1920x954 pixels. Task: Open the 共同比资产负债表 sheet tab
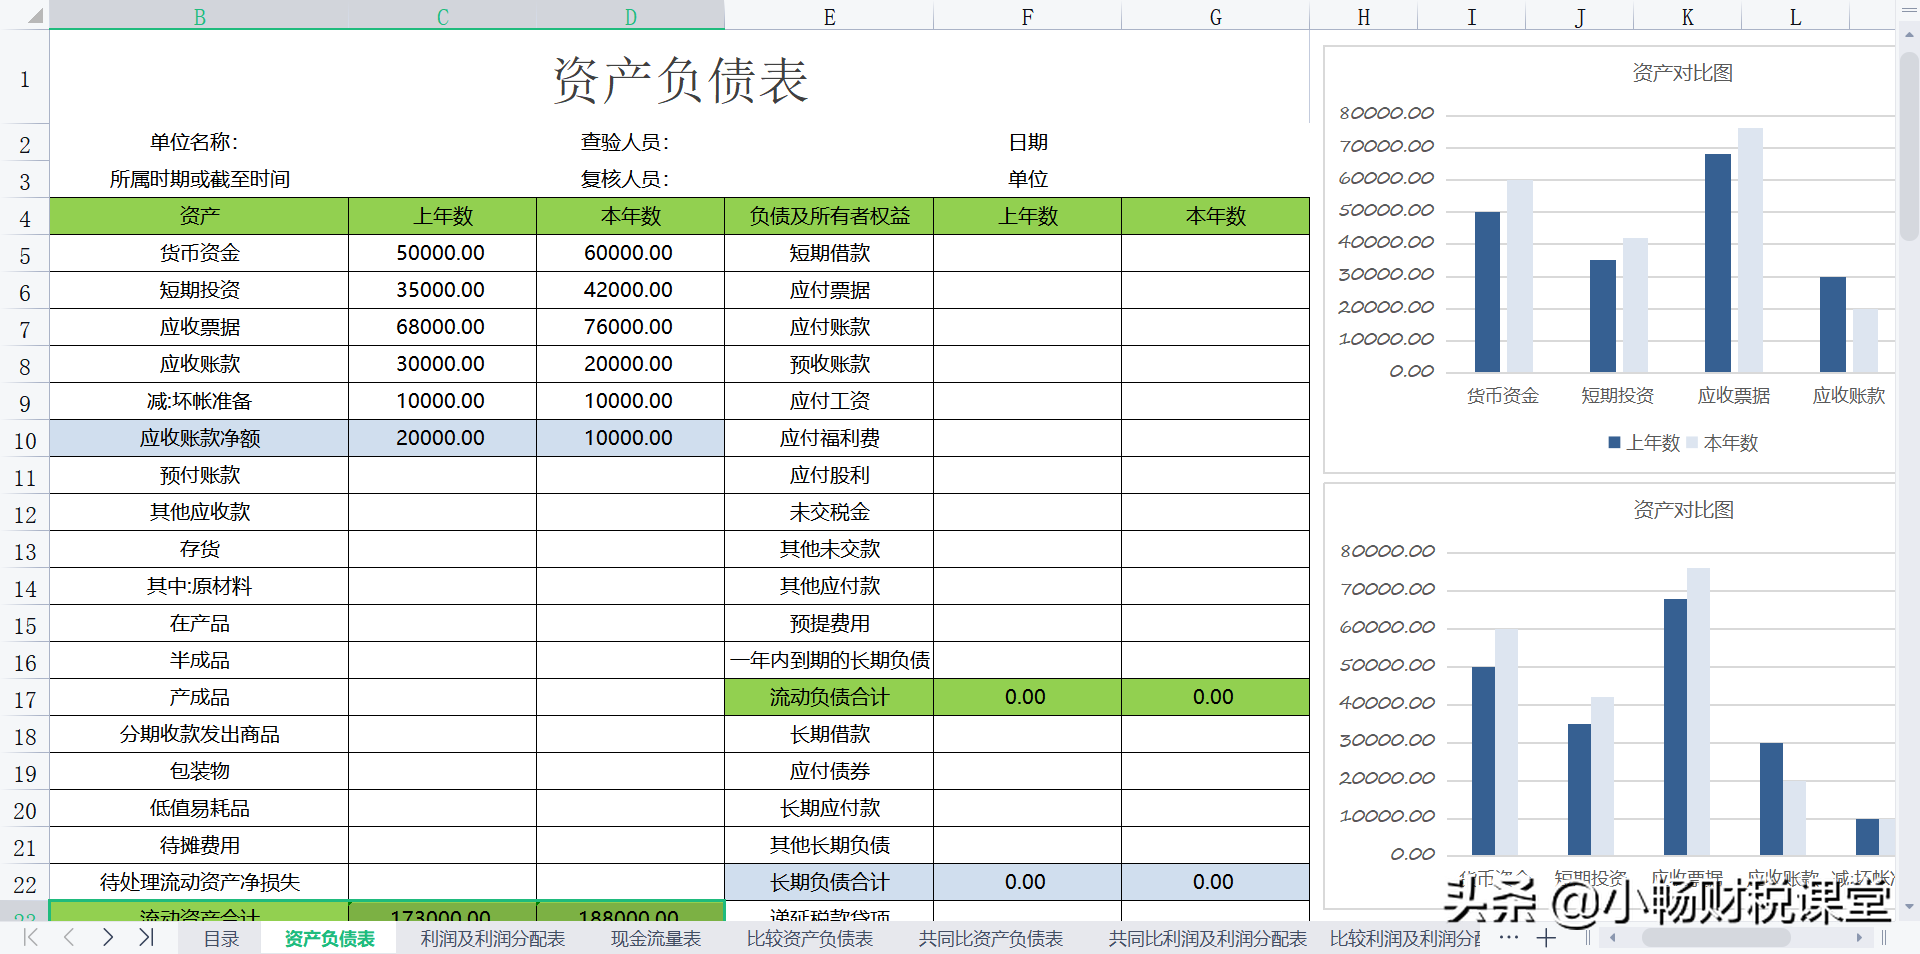pos(991,939)
